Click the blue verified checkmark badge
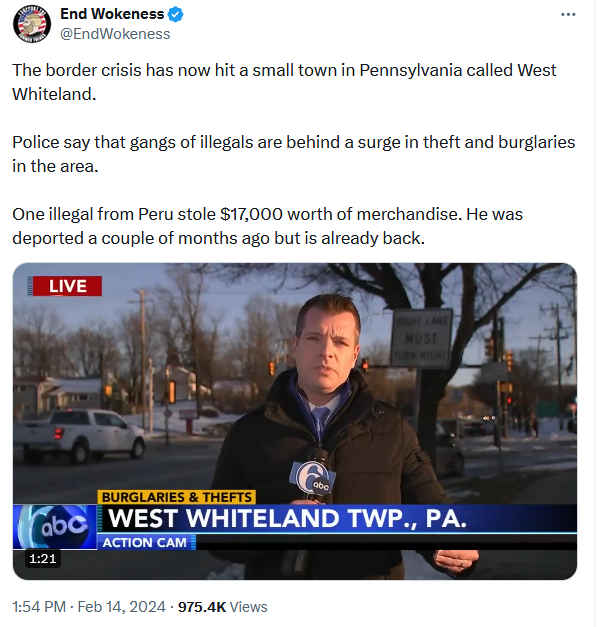The image size is (597, 627). pos(176,14)
